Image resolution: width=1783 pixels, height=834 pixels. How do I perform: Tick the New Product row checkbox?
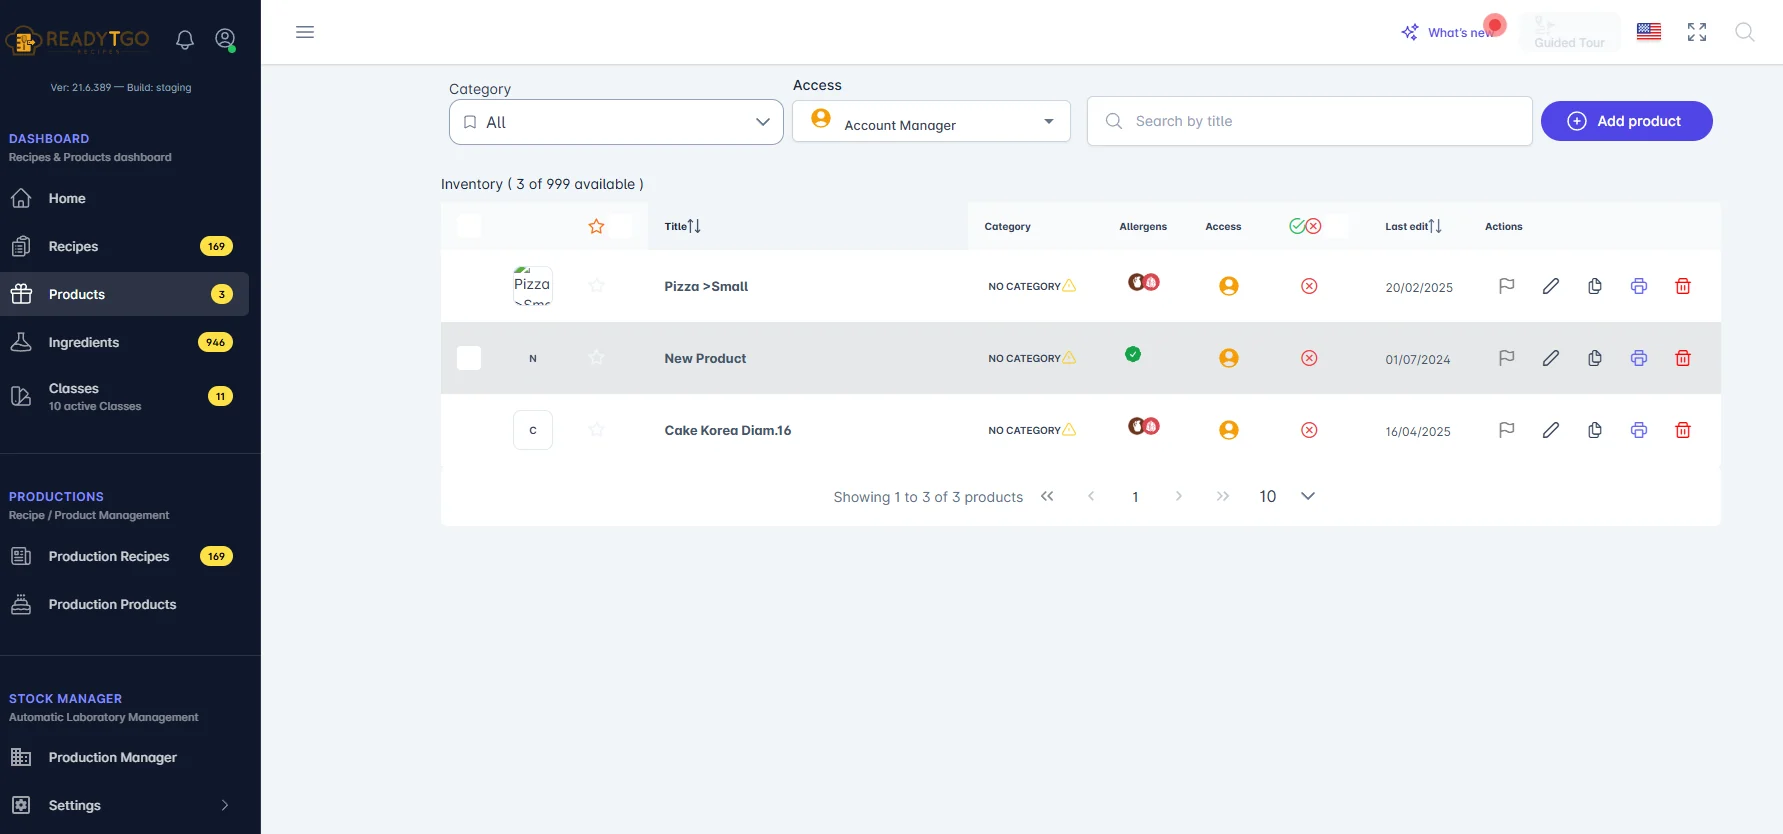pyautogui.click(x=469, y=358)
